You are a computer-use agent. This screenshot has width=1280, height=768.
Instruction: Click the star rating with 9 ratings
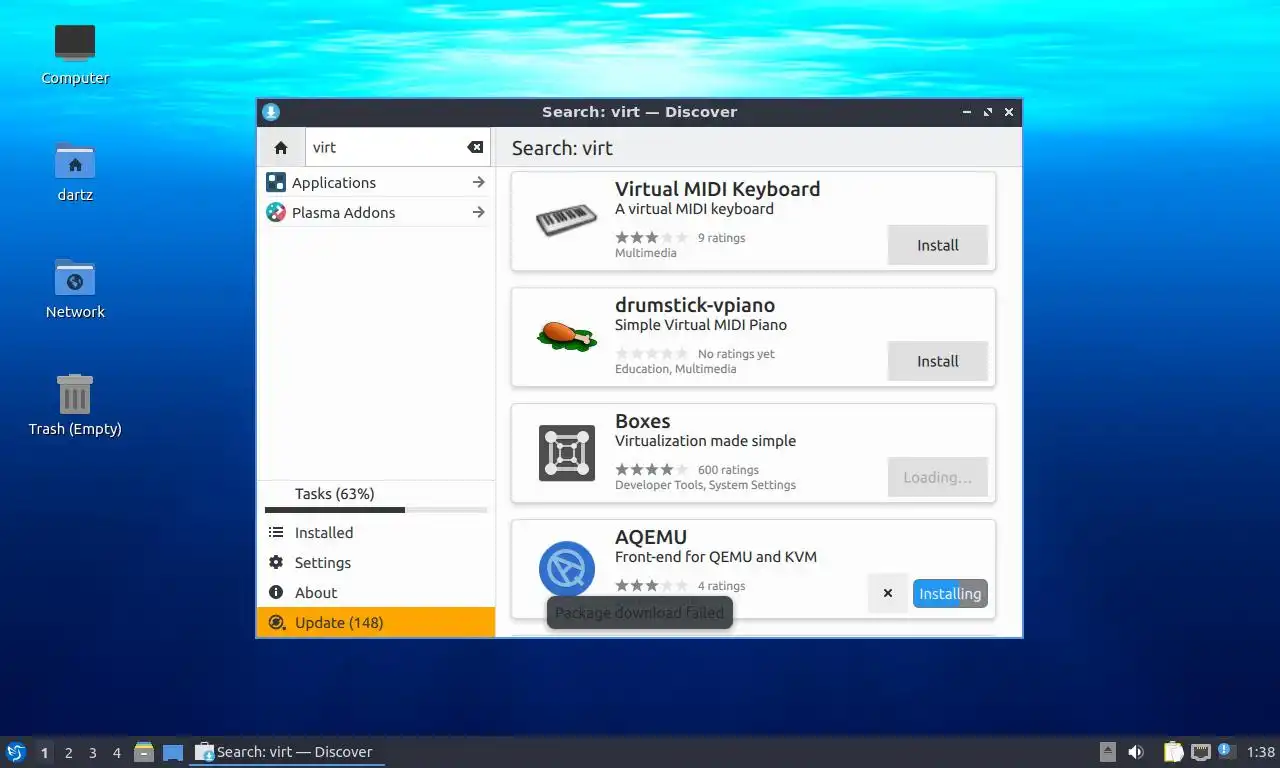(x=652, y=238)
